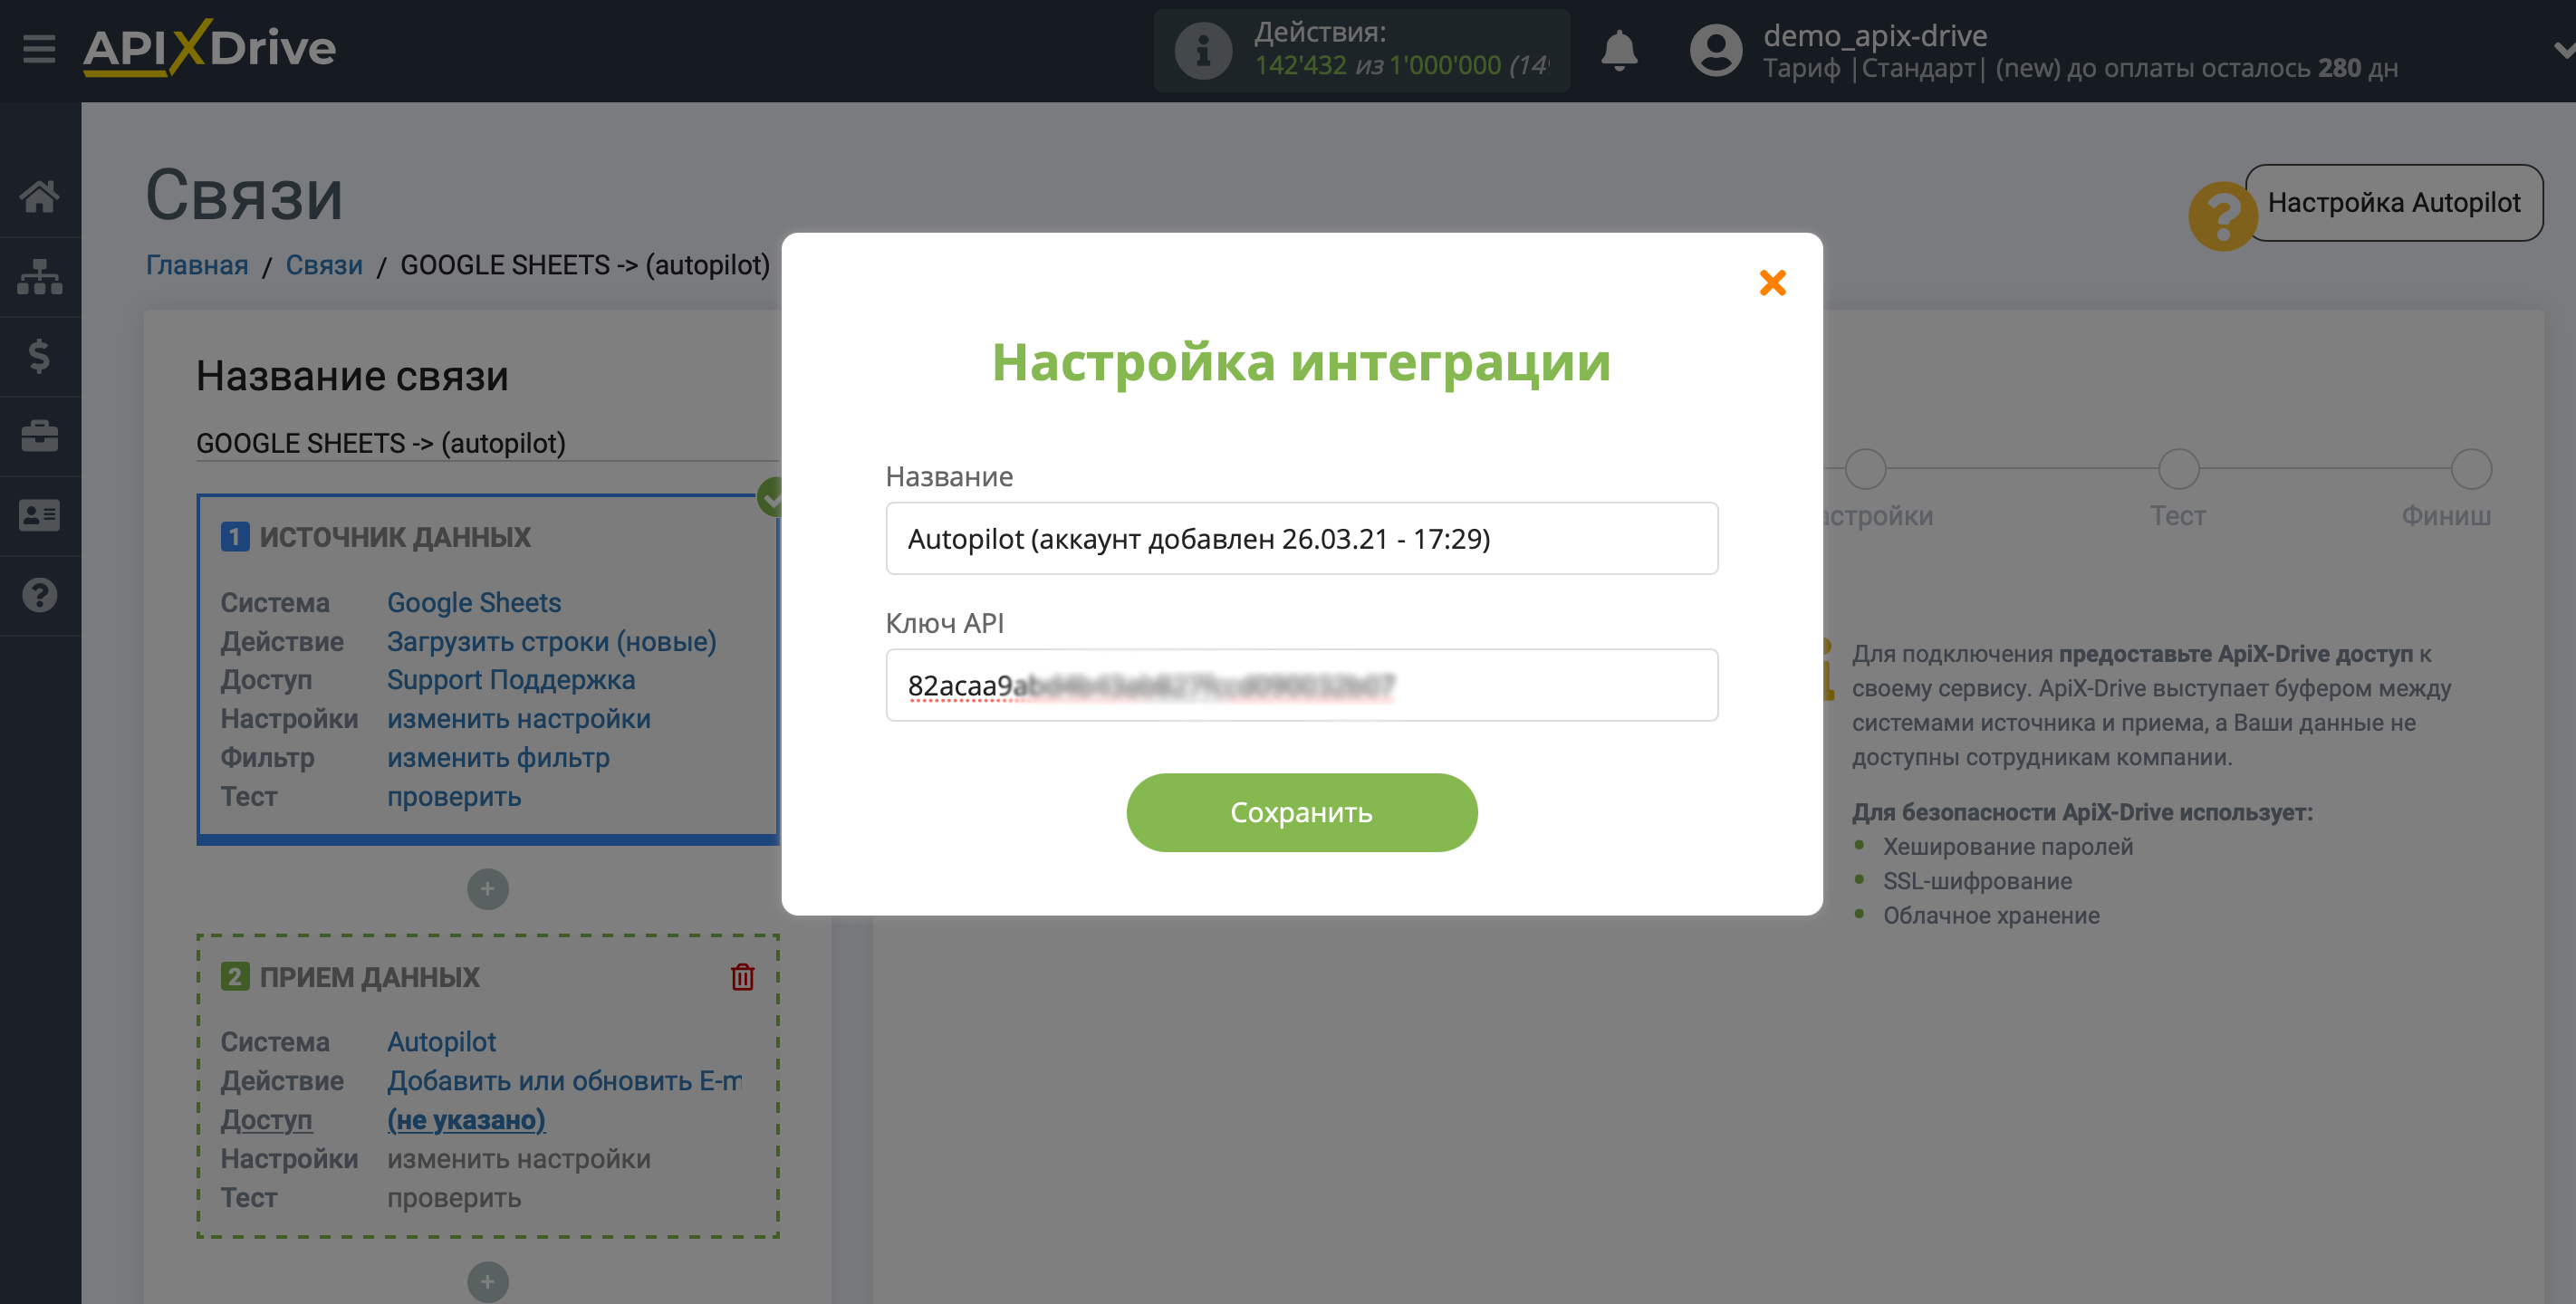This screenshot has width=2576, height=1304.
Task: Click source проверить test link
Action: [454, 796]
